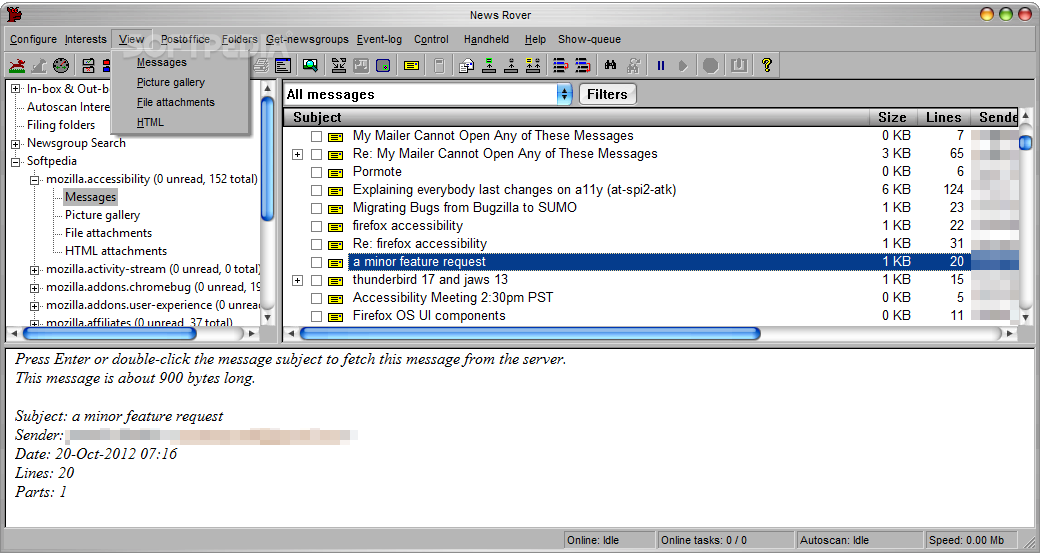Click the blue safe box toolbar icon
The width and height of the screenshot is (1040, 553).
tap(383, 65)
